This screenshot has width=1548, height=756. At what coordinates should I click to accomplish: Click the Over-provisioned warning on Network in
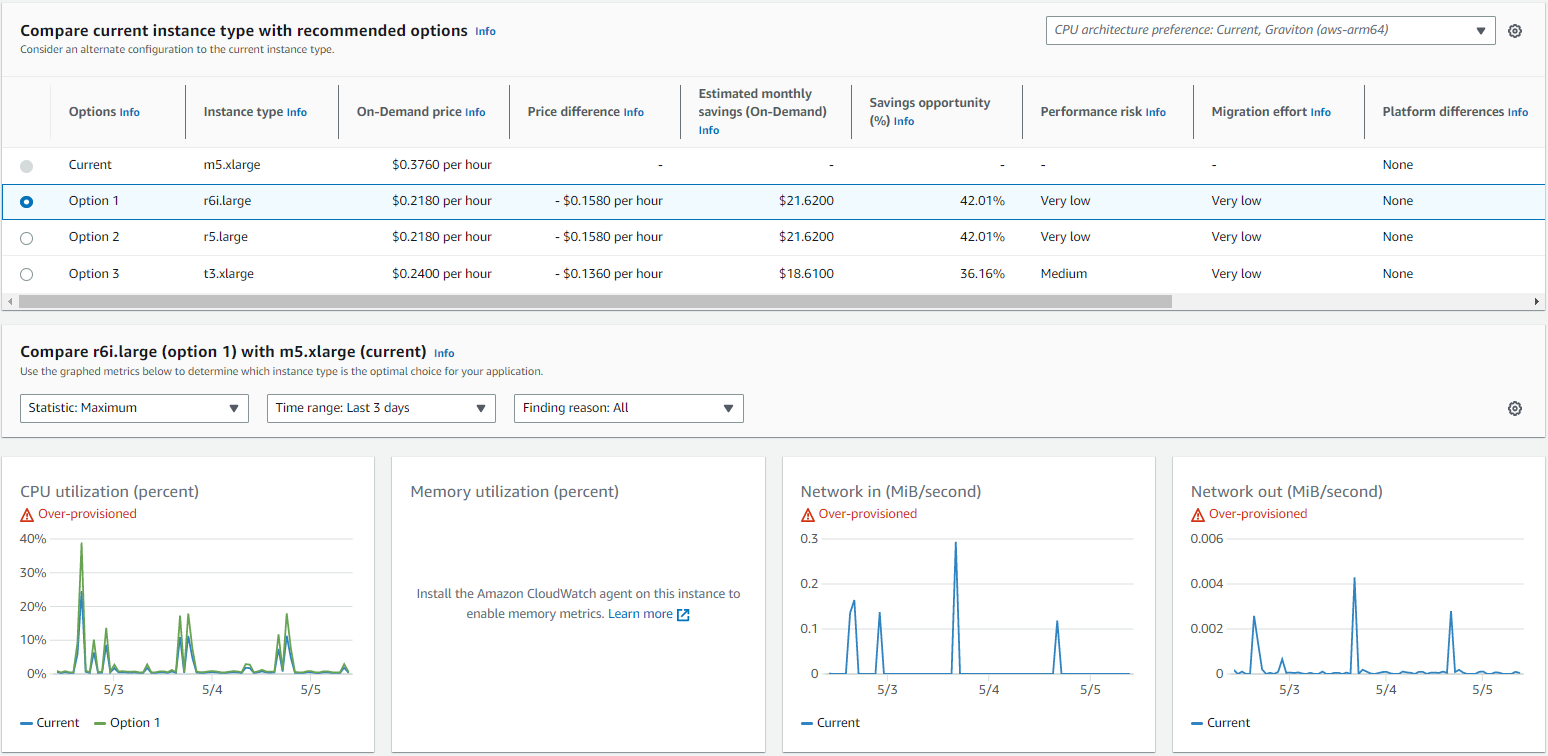[x=858, y=513]
